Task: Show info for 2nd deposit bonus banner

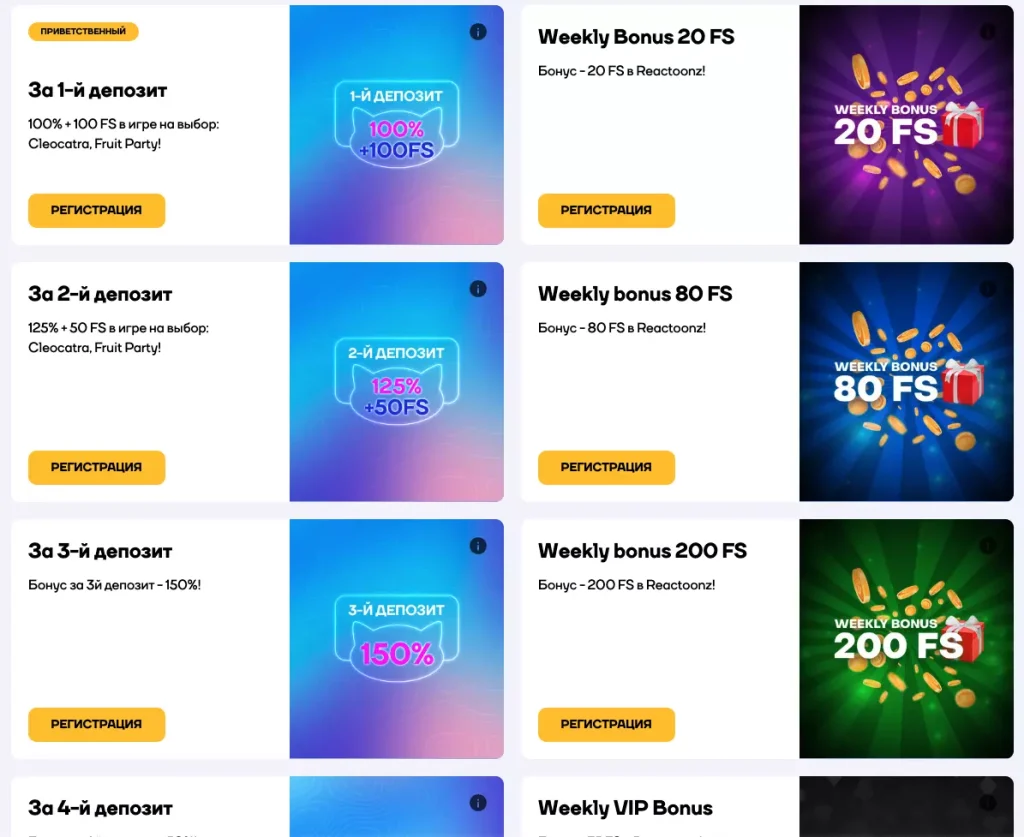Action: [478, 289]
